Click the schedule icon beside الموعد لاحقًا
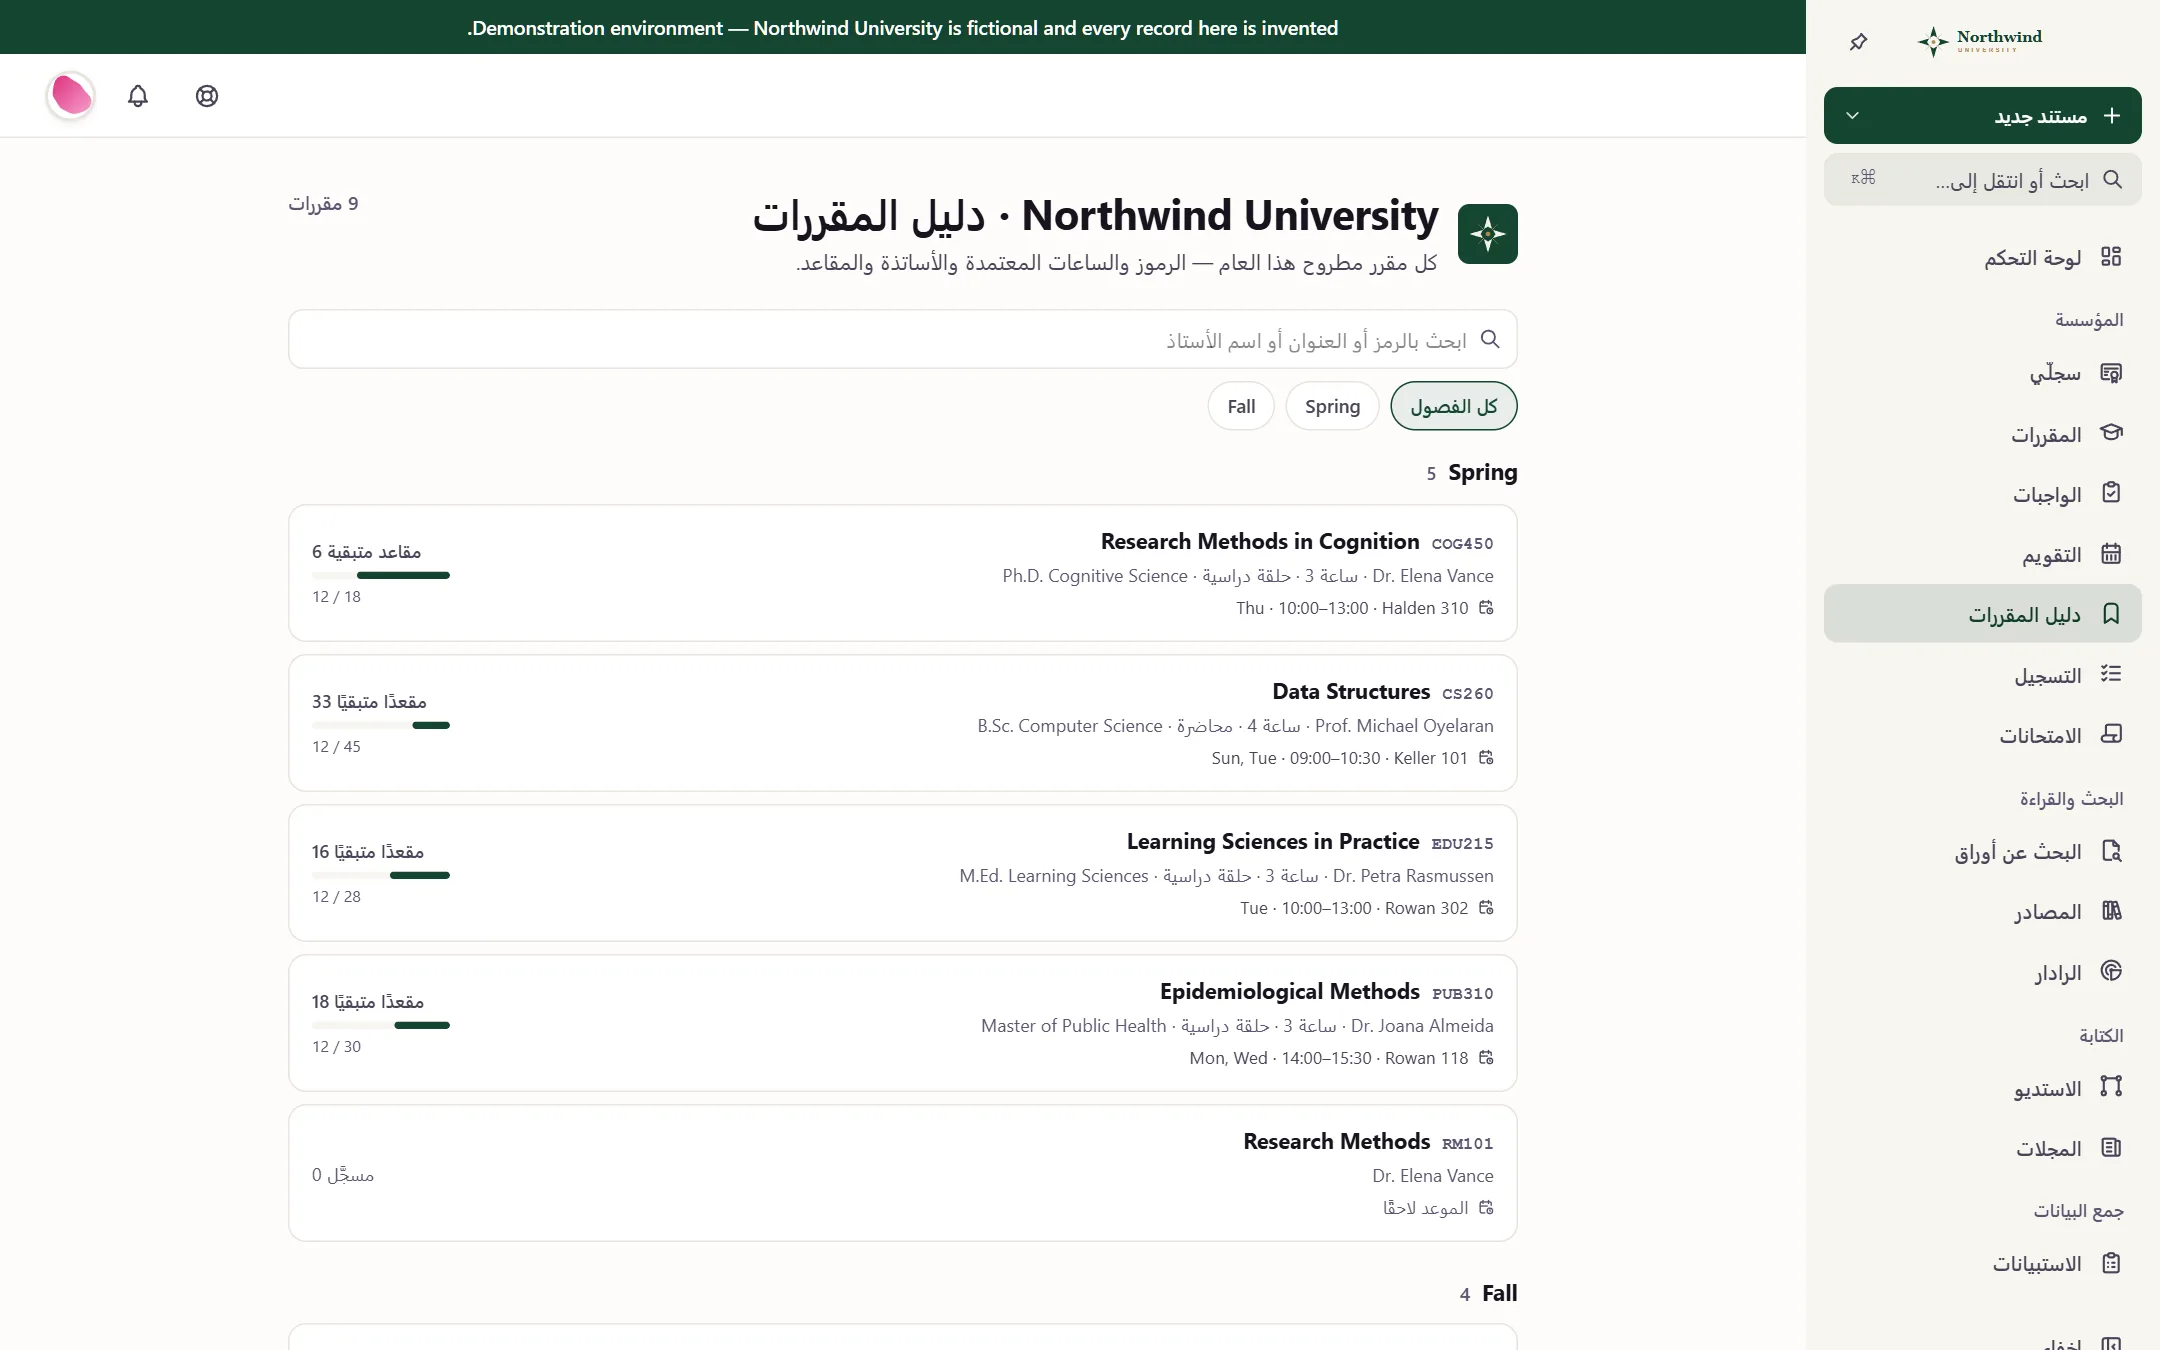Image resolution: width=2160 pixels, height=1350 pixels. coord(1486,1207)
